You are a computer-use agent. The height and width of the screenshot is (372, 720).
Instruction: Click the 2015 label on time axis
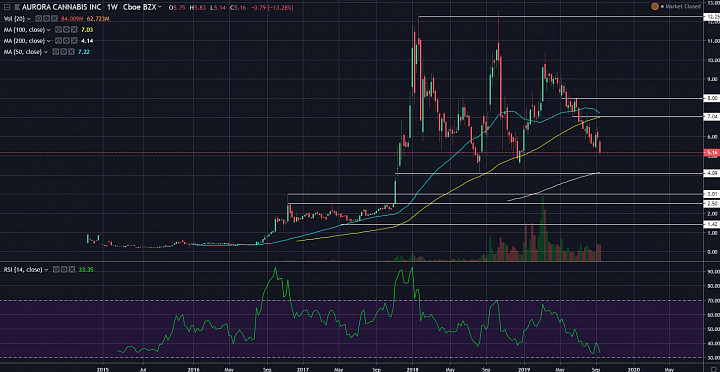[x=103, y=368]
